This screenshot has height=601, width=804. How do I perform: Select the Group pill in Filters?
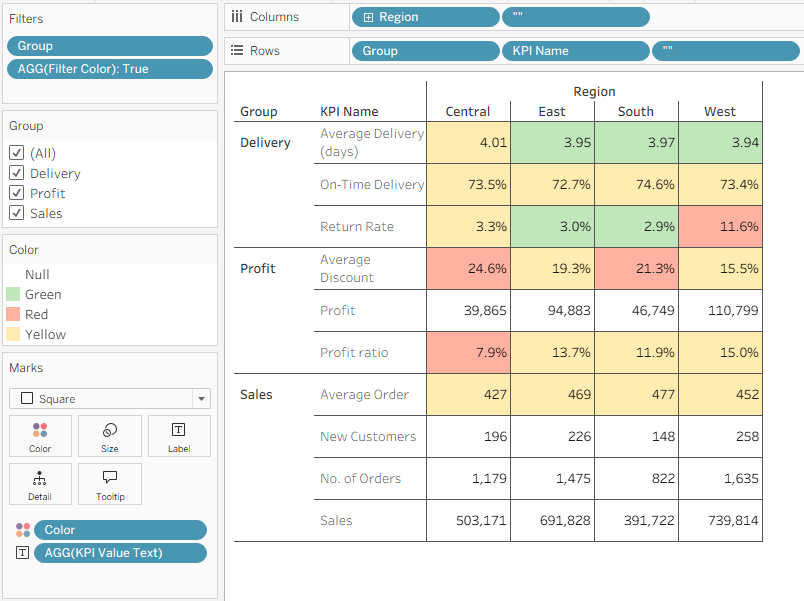[x=109, y=46]
